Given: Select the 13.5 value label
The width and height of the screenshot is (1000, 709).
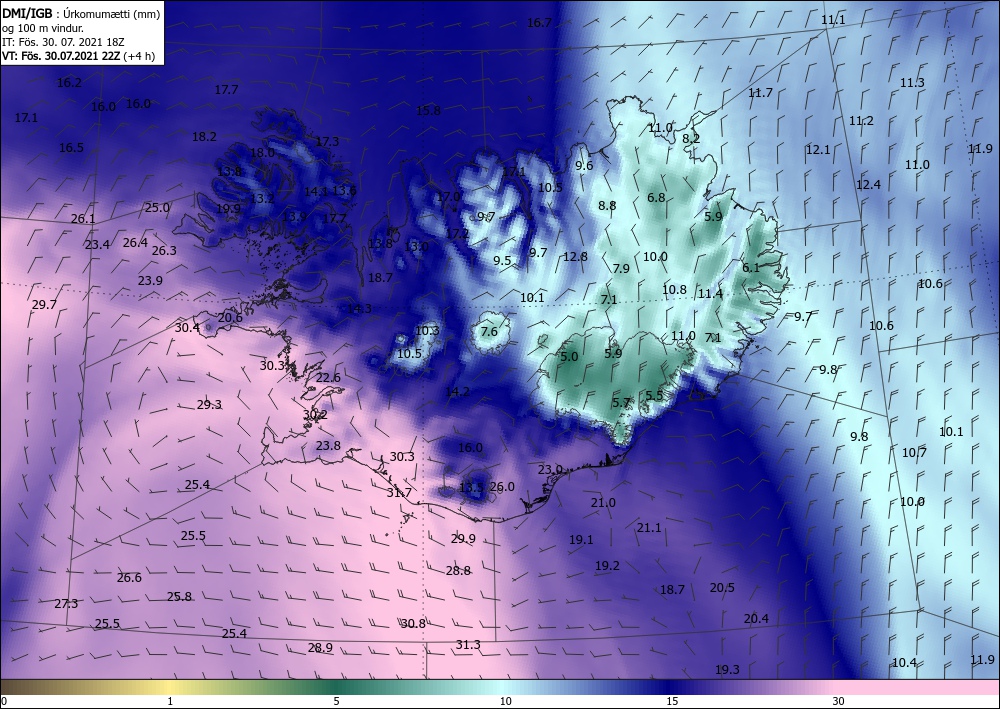Looking at the screenshot, I should coord(471,488).
